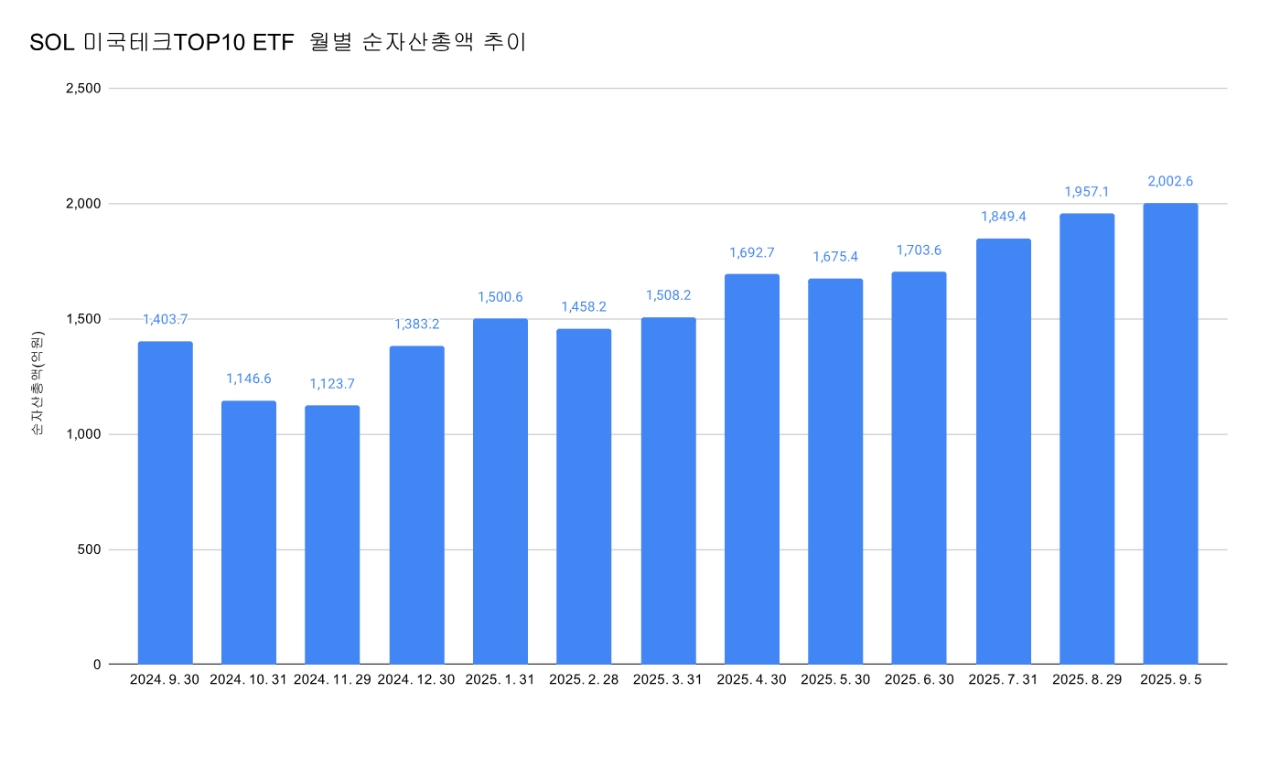The width and height of the screenshot is (1280, 767).
Task: Select the bar for 2025. 4. 30
Action: [x=751, y=469]
